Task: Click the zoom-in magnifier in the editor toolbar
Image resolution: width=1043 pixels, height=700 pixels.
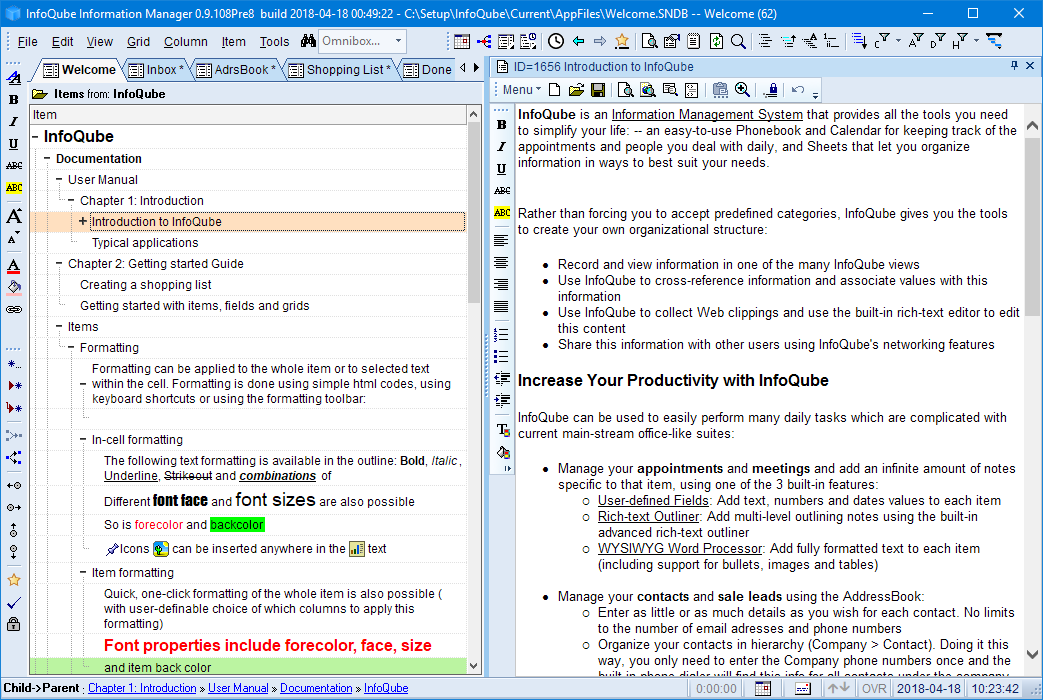Action: (x=742, y=90)
